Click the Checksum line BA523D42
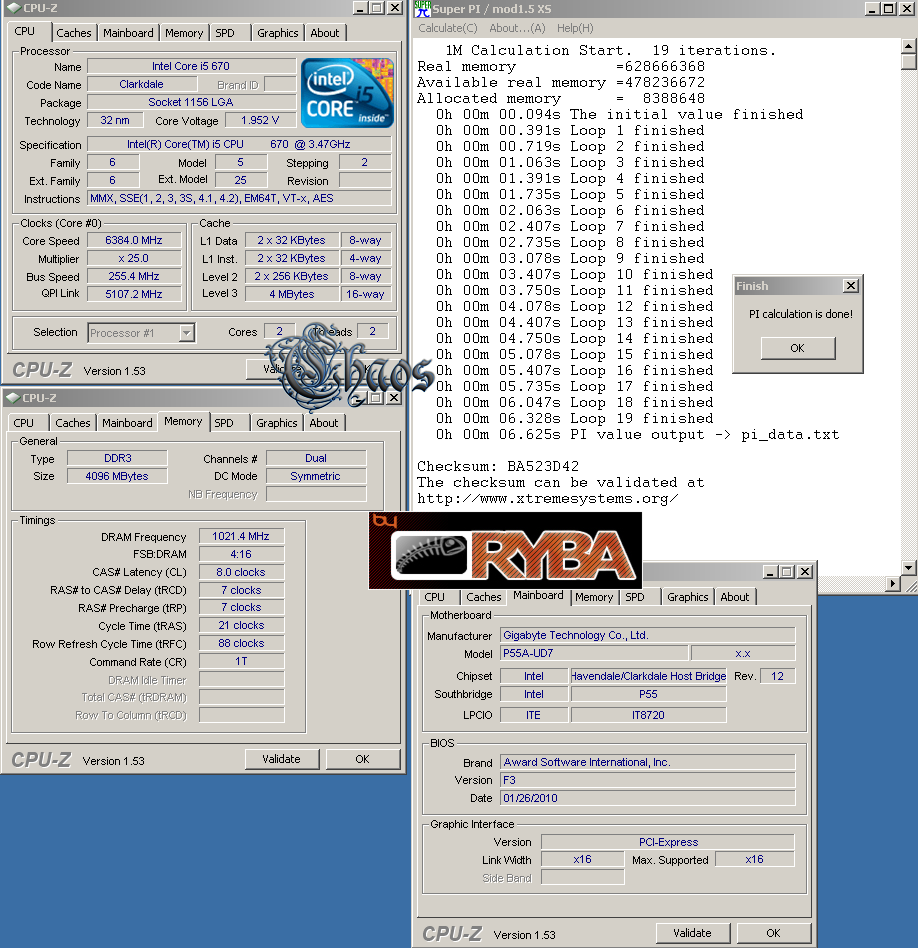 pyautogui.click(x=498, y=466)
